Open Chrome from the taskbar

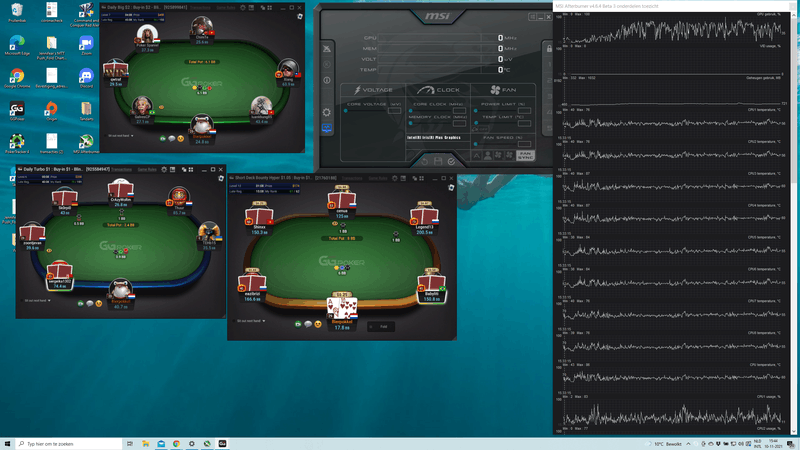176,444
